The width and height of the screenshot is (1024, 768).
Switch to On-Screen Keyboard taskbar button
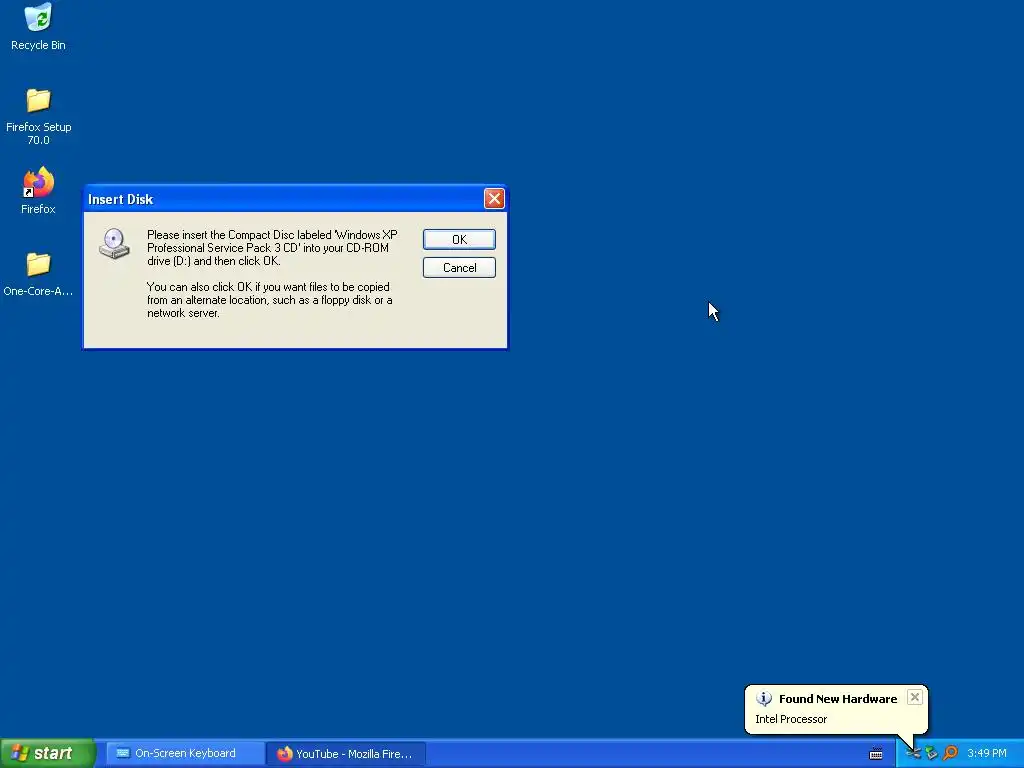pyautogui.click(x=184, y=753)
